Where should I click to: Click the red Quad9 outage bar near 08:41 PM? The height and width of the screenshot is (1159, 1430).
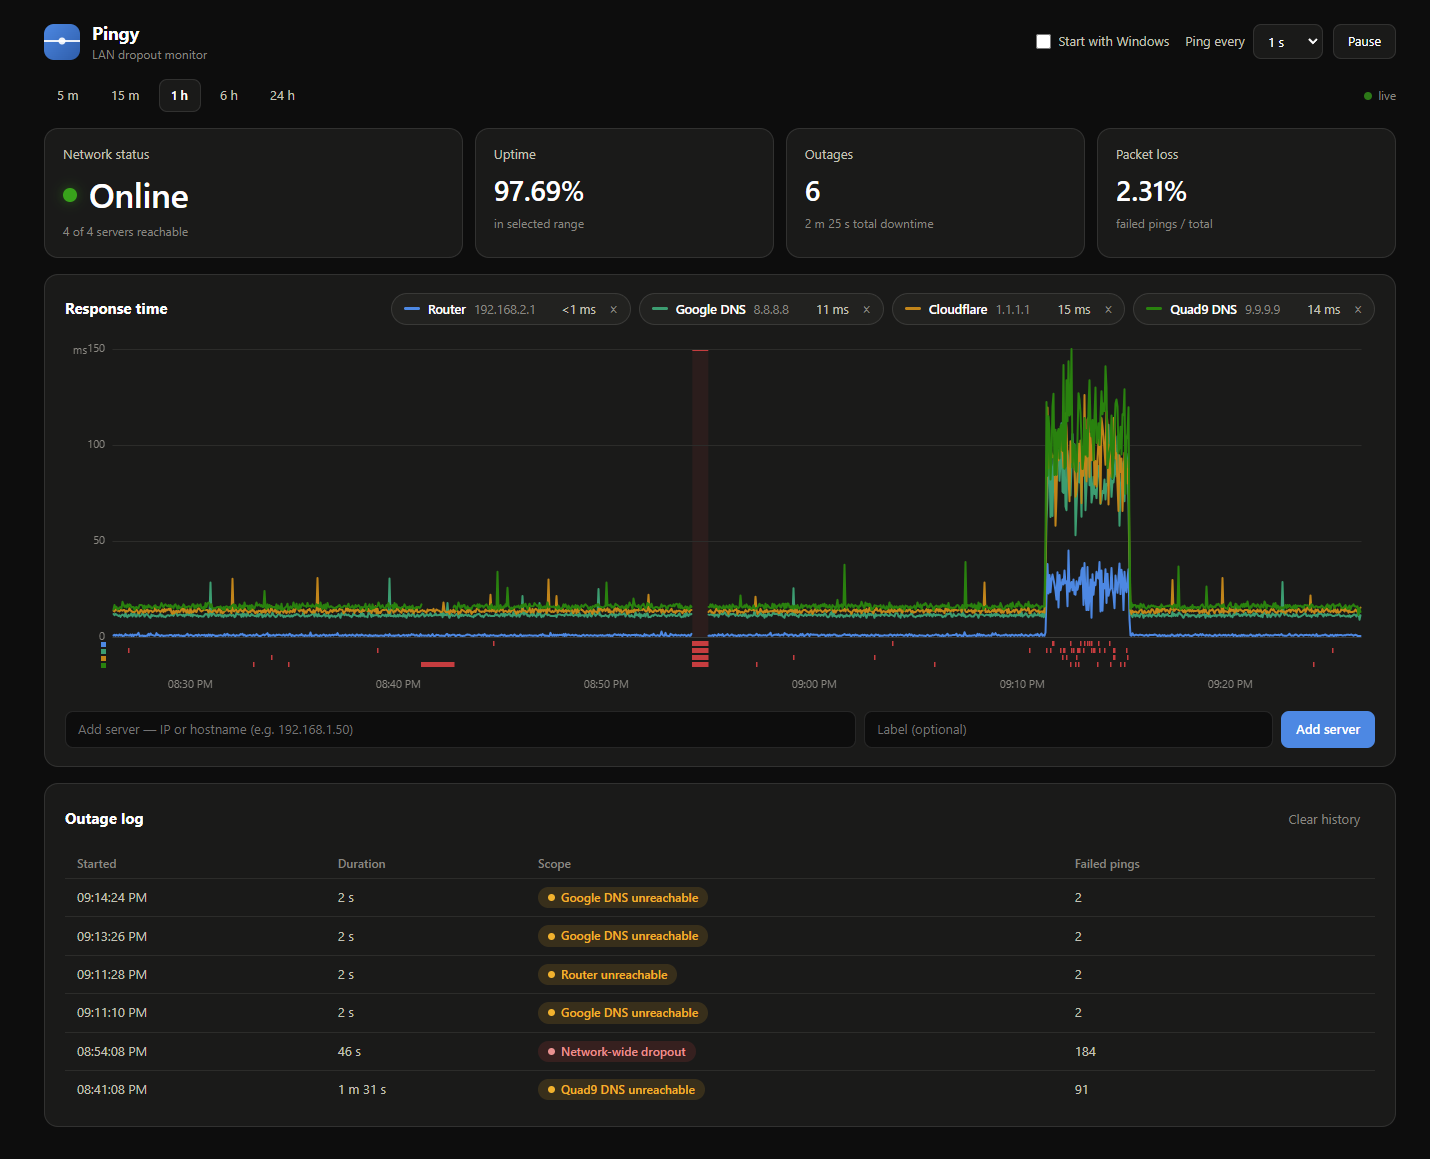point(438,664)
